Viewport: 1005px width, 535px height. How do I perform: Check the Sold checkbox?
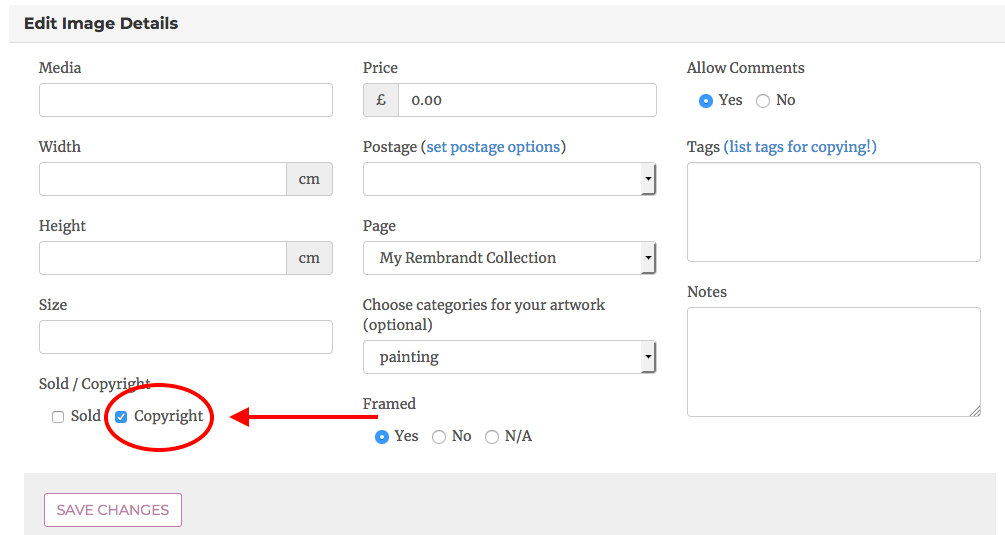pyautogui.click(x=58, y=417)
